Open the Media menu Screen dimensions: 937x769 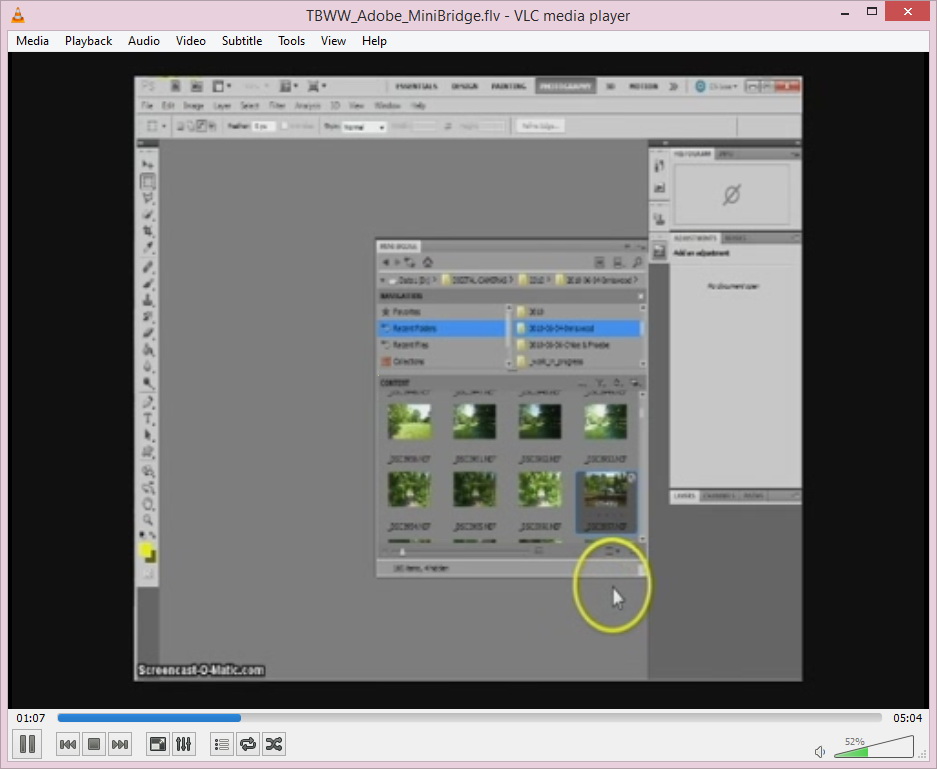coord(32,41)
